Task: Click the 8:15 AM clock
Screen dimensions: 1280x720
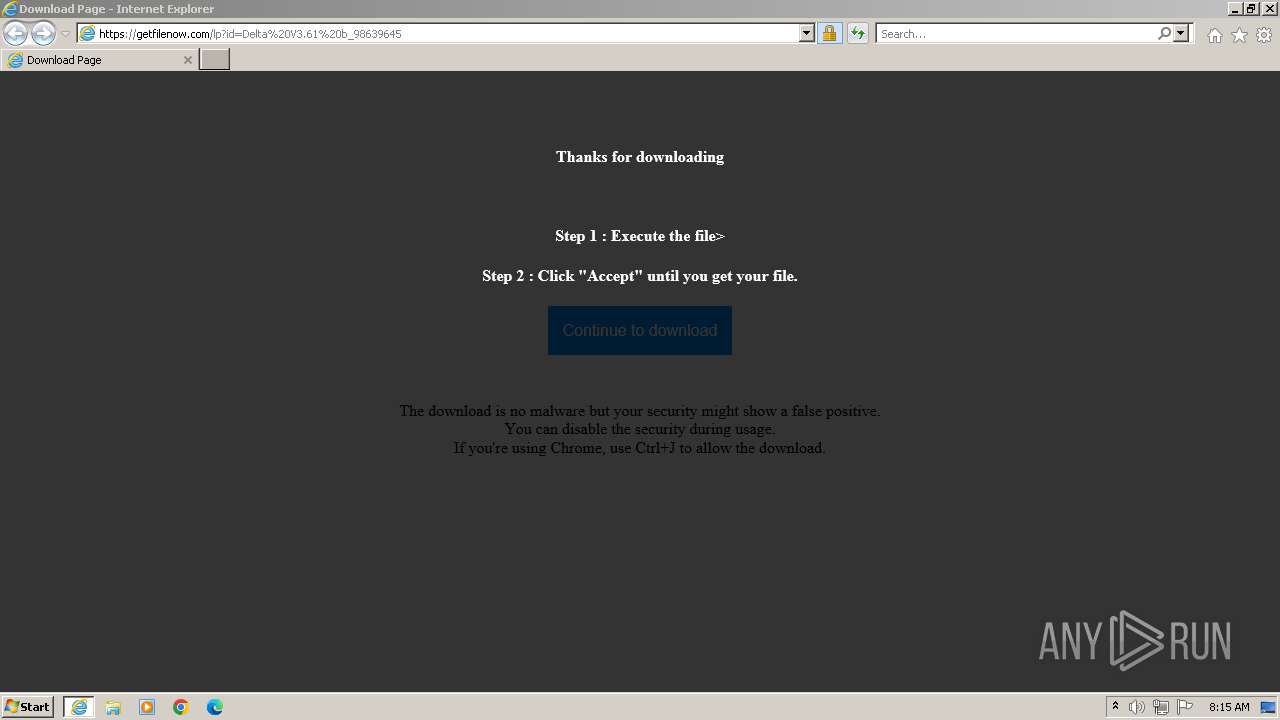Action: point(1229,707)
